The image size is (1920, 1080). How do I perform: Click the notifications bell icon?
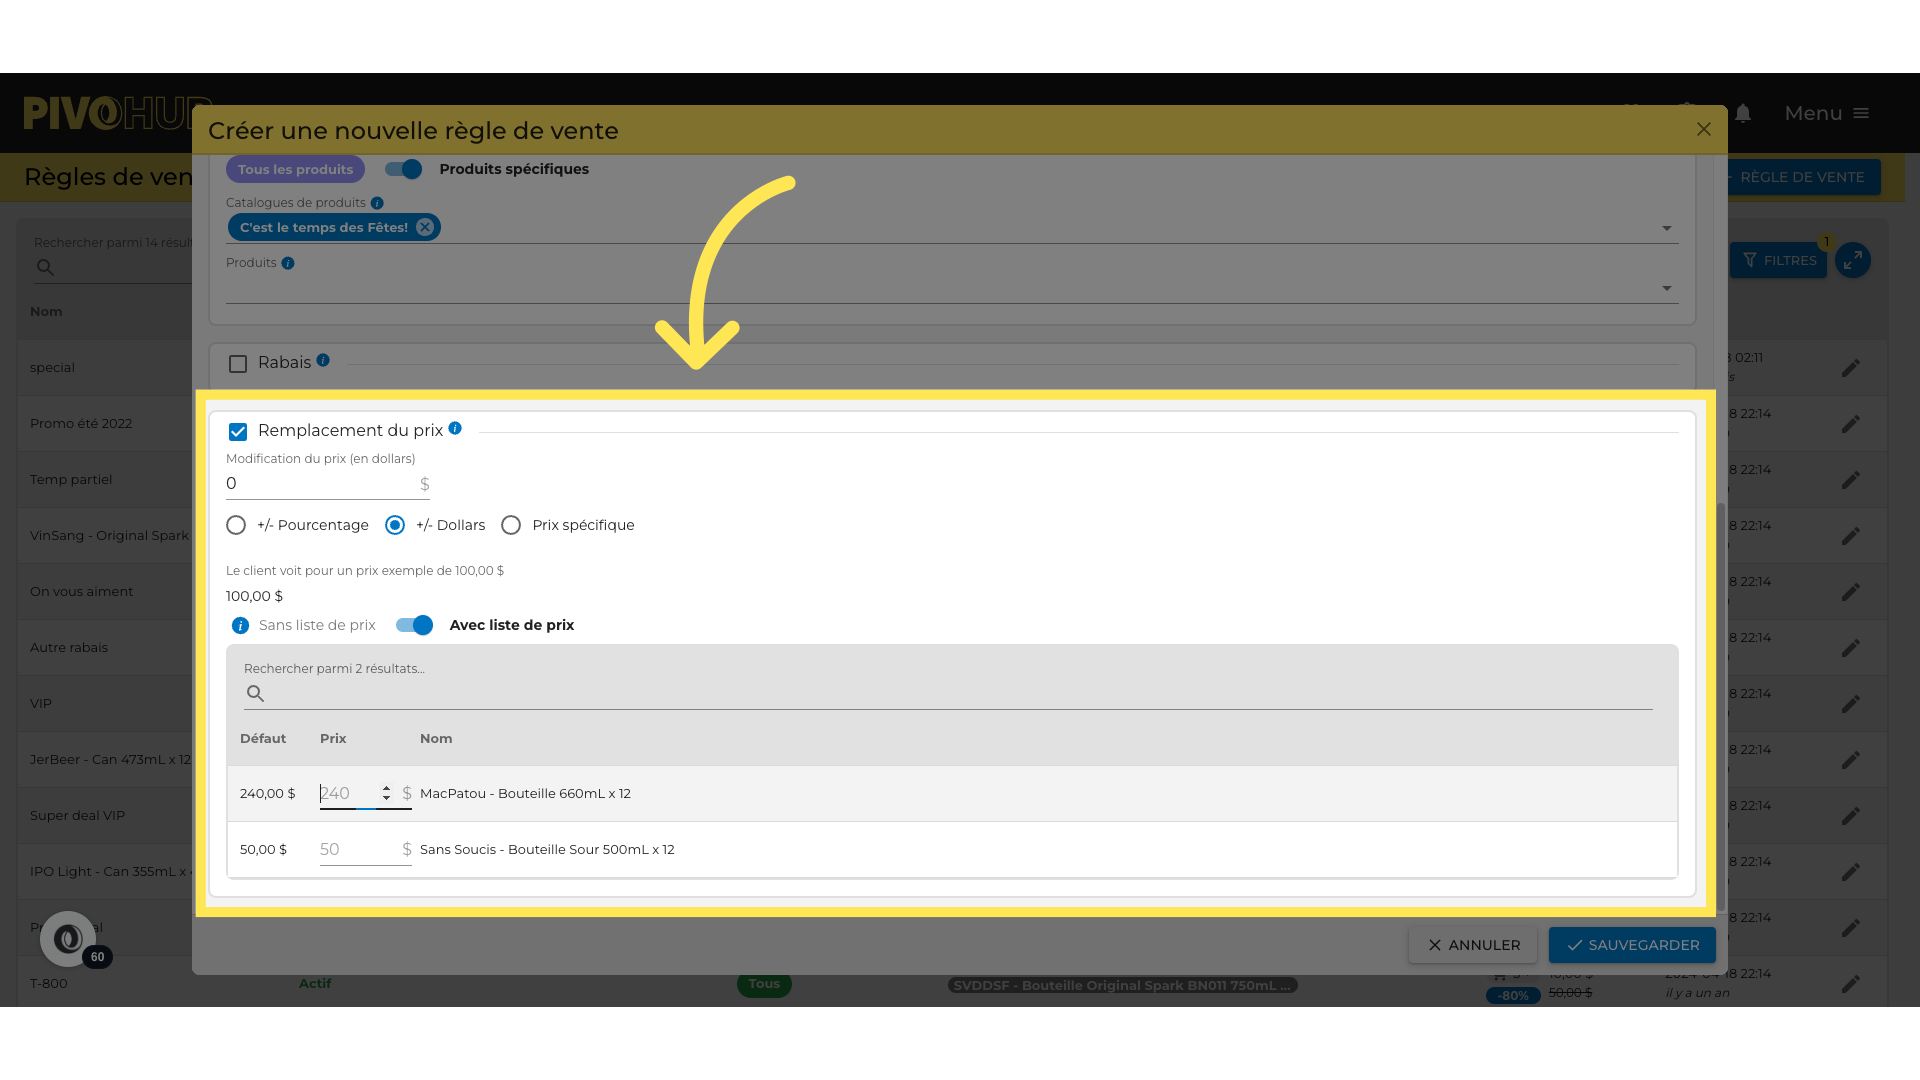click(x=1743, y=113)
